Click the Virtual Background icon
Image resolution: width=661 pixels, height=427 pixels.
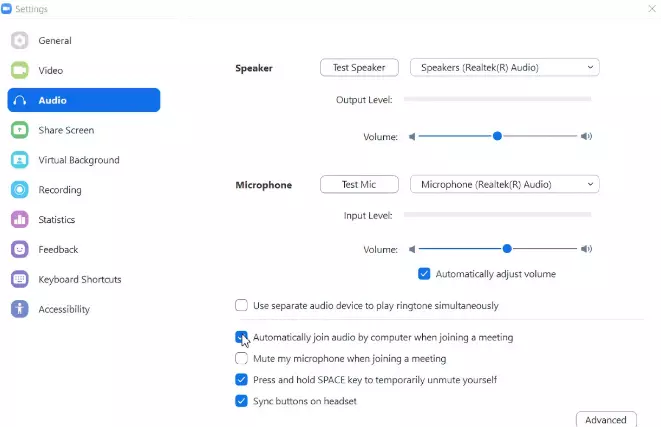[x=19, y=160]
